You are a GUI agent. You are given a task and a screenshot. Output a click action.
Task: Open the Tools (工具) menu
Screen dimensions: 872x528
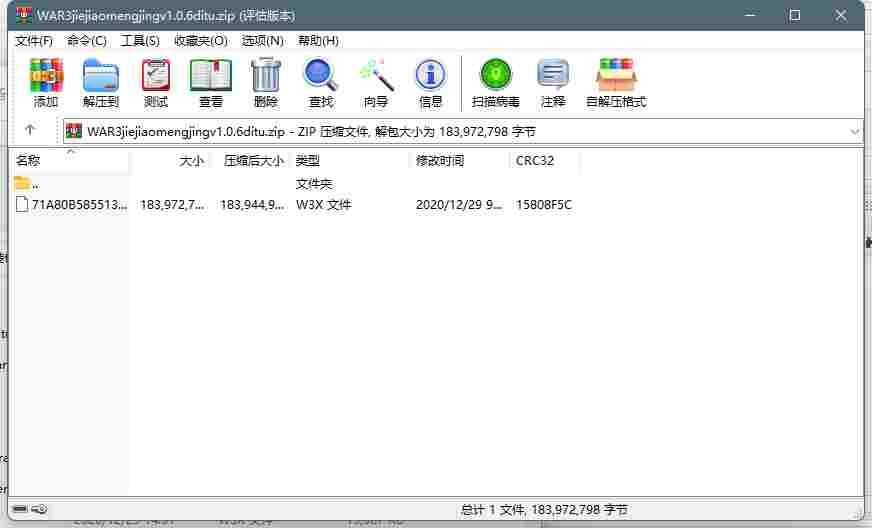[x=140, y=41]
